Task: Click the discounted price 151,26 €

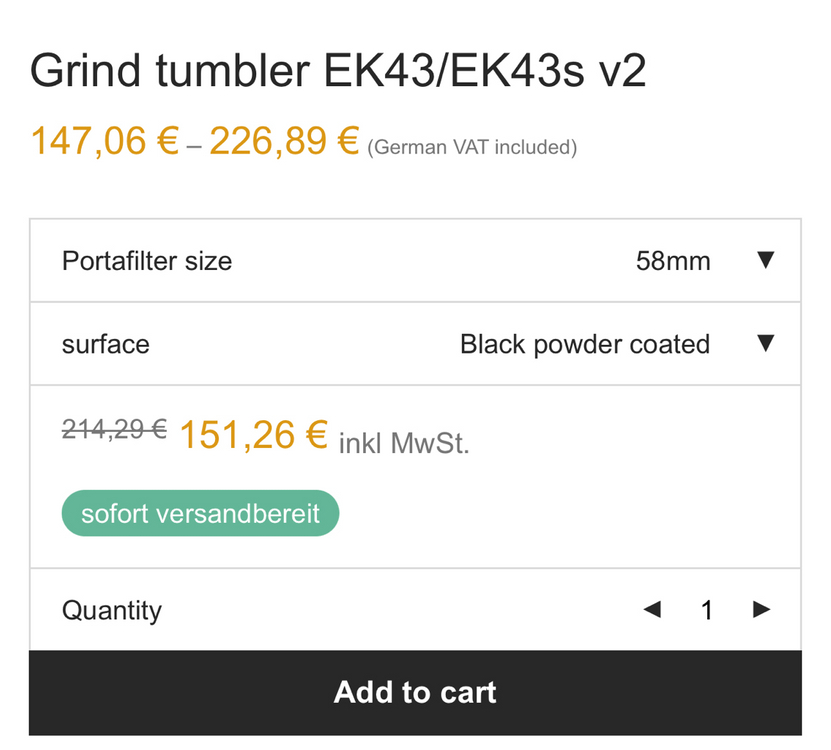Action: [253, 435]
